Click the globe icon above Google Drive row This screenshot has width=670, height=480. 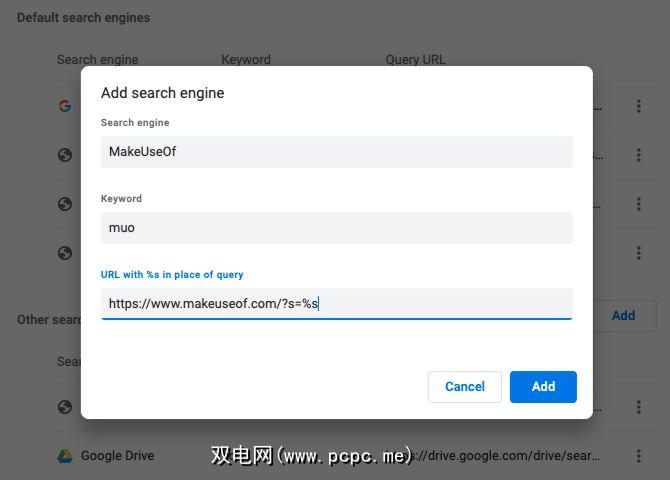tap(65, 406)
